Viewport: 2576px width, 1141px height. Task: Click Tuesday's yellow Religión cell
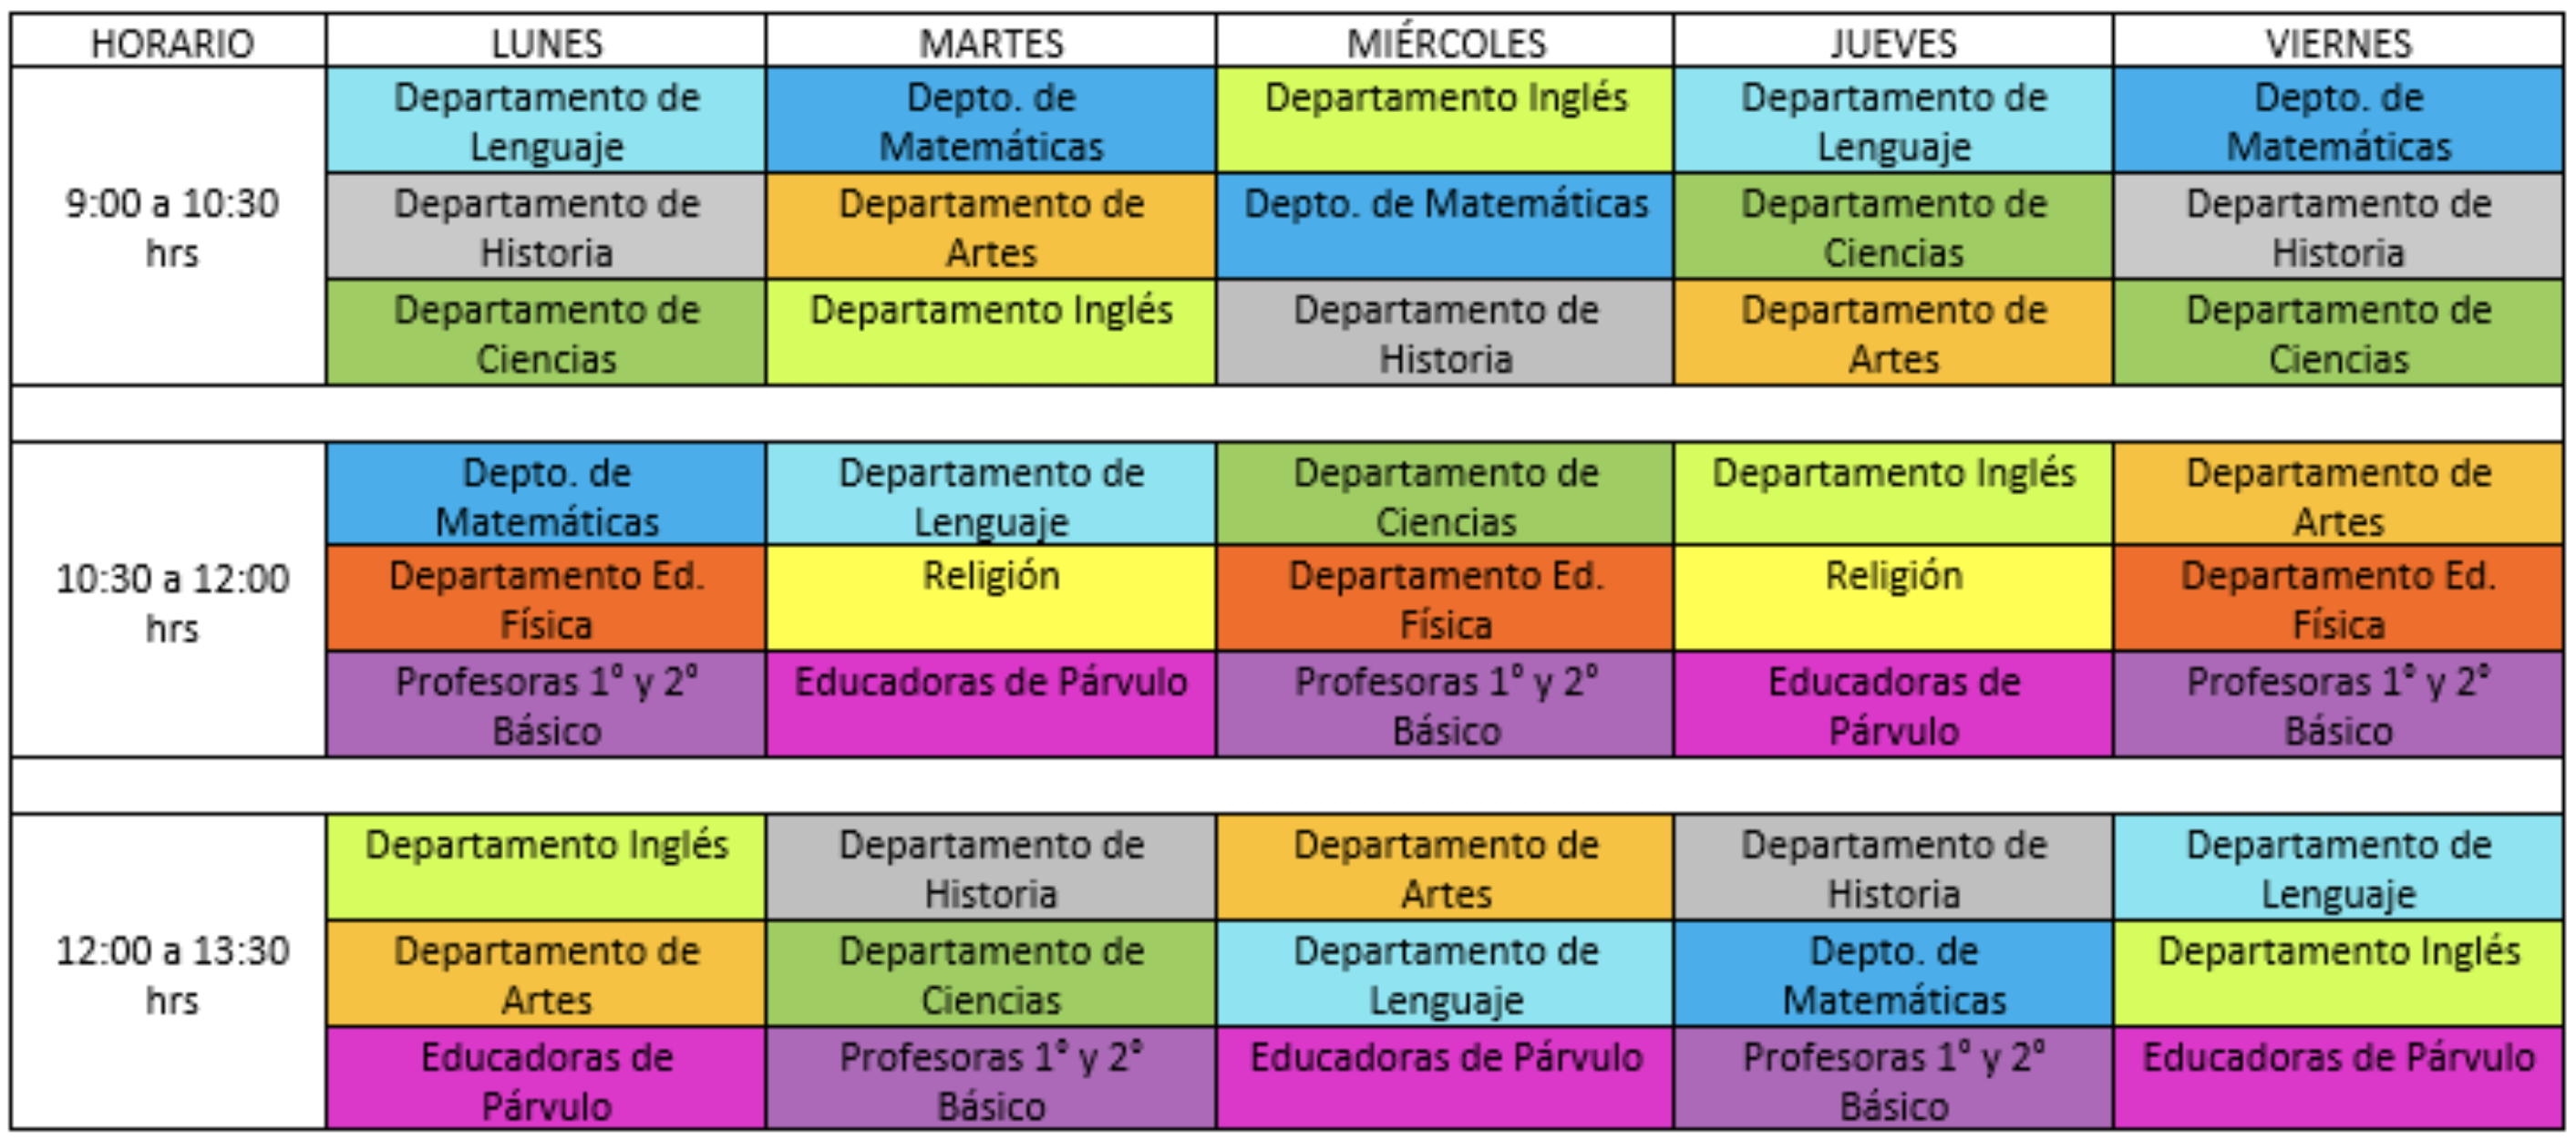tap(991, 599)
